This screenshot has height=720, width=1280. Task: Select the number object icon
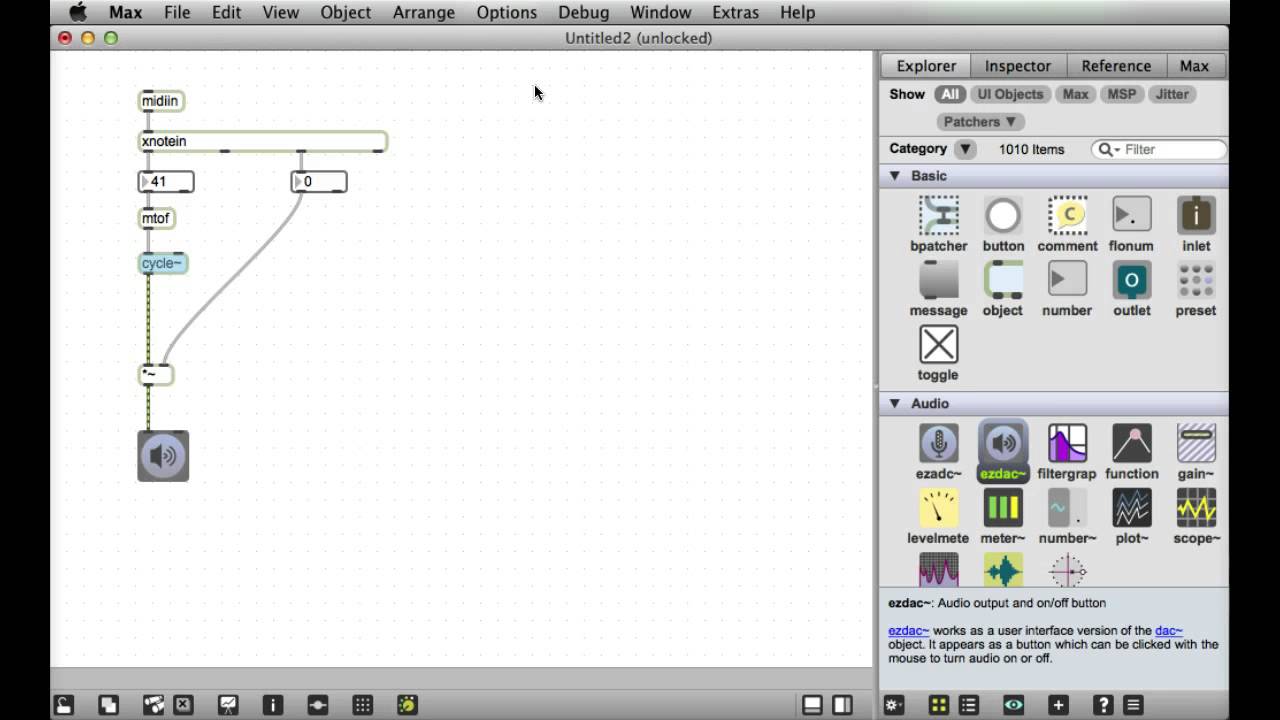click(x=1067, y=280)
